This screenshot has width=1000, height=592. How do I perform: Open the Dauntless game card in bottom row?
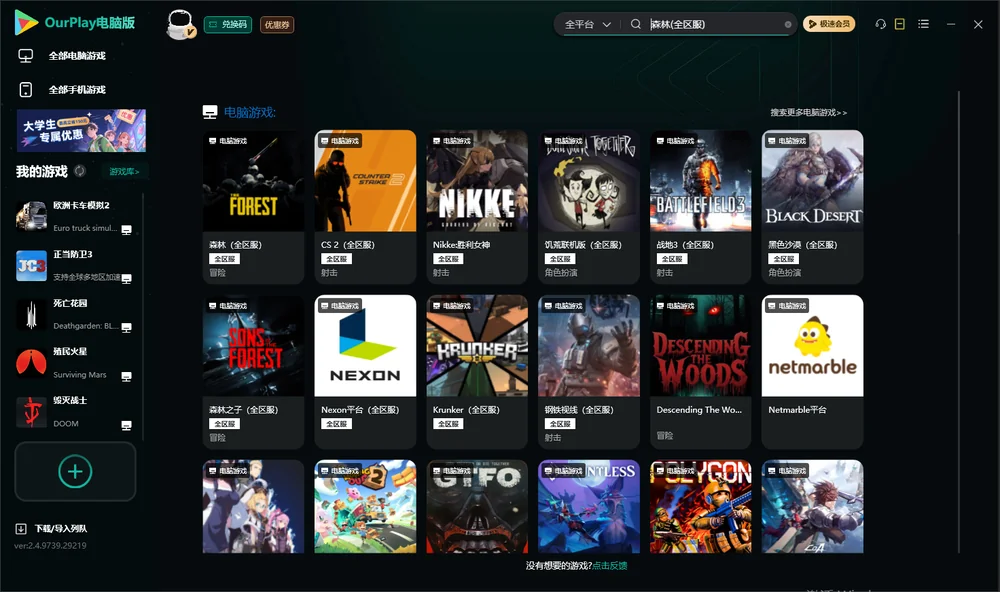point(589,507)
